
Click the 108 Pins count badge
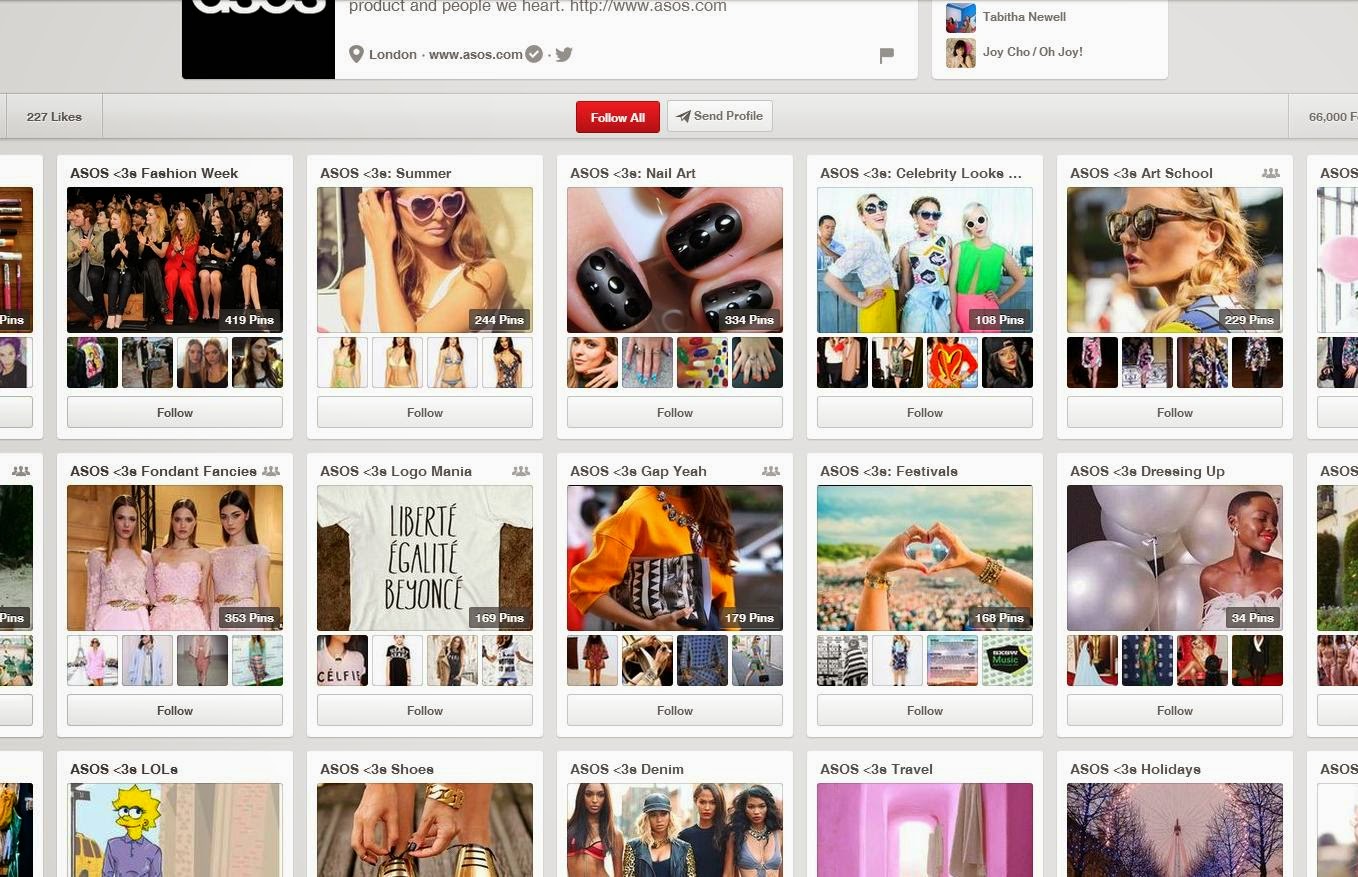pyautogui.click(x=999, y=320)
